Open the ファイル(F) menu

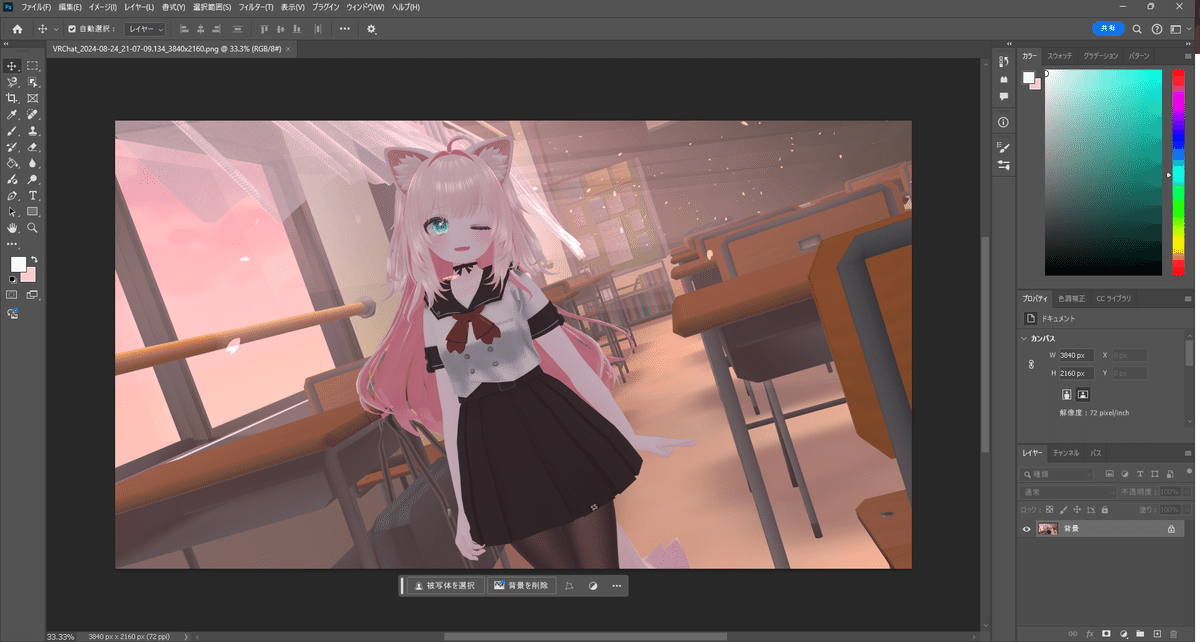tap(36, 7)
